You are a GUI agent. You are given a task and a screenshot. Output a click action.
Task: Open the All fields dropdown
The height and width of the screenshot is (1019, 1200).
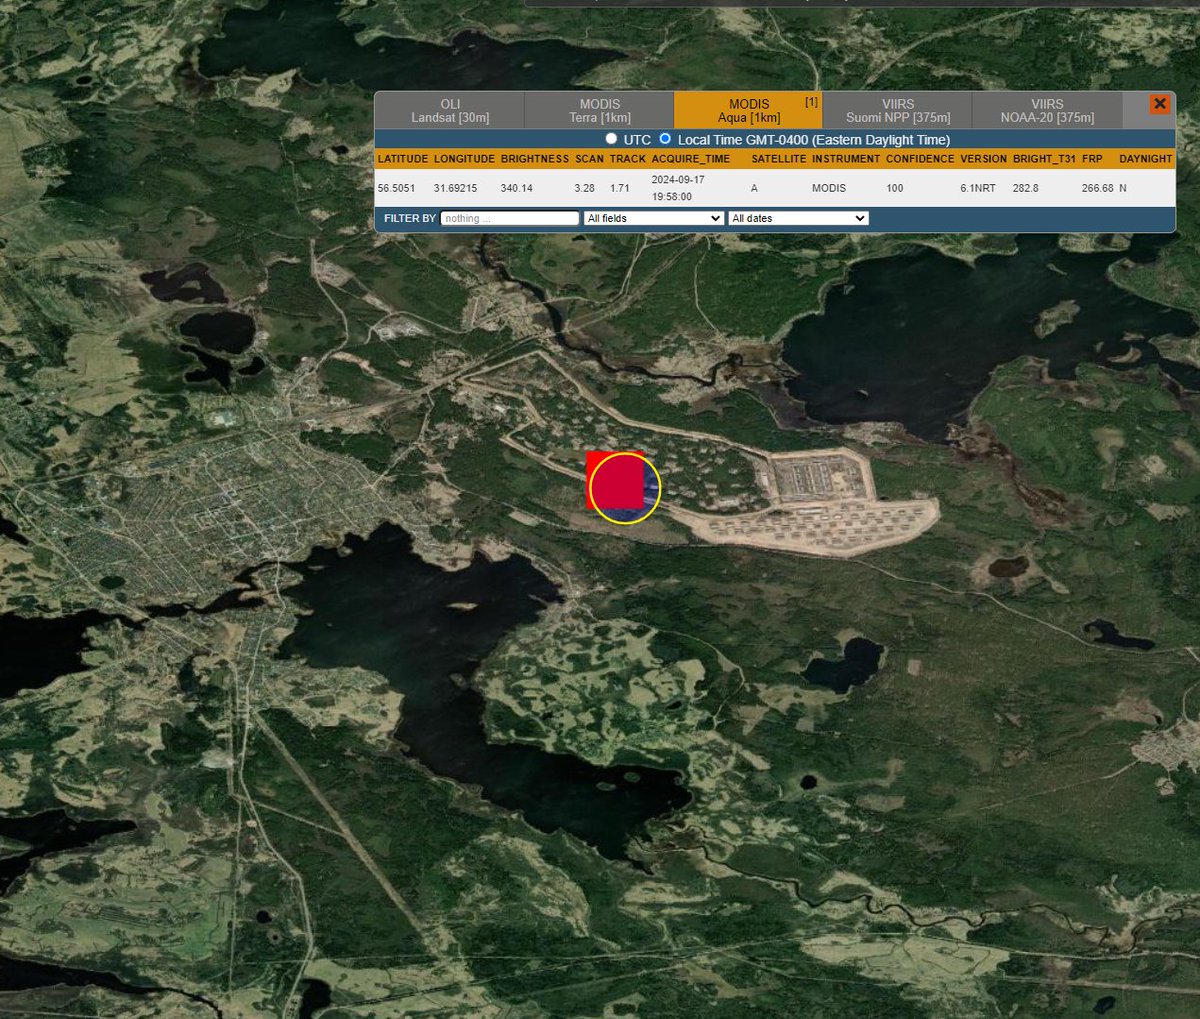653,218
